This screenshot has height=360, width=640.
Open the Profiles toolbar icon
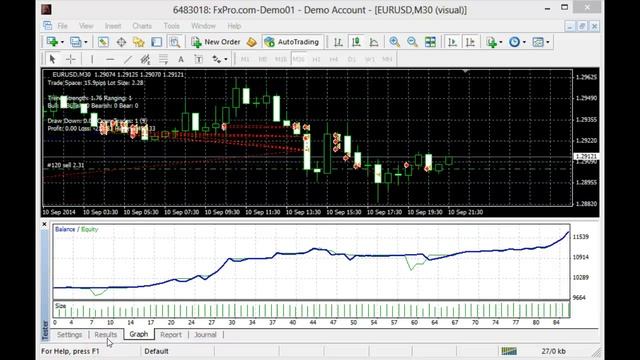76,42
